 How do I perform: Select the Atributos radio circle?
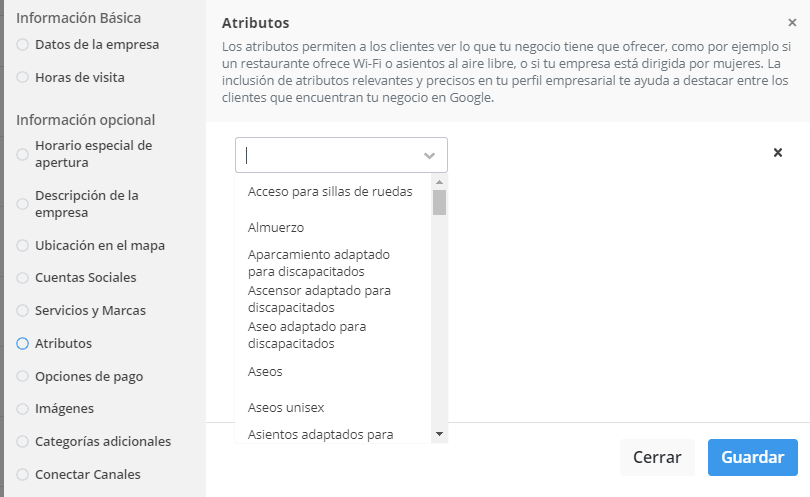(23, 343)
